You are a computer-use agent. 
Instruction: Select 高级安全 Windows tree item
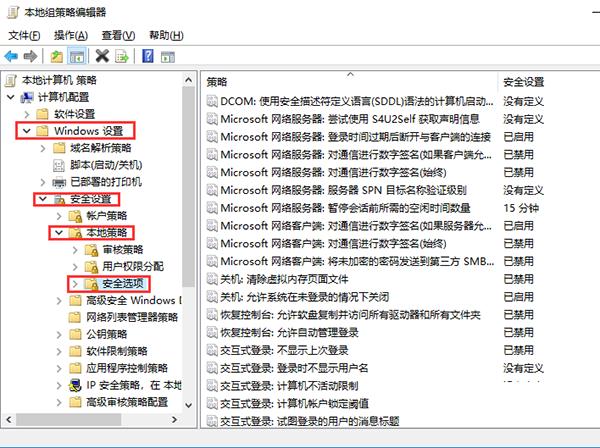[x=134, y=300]
